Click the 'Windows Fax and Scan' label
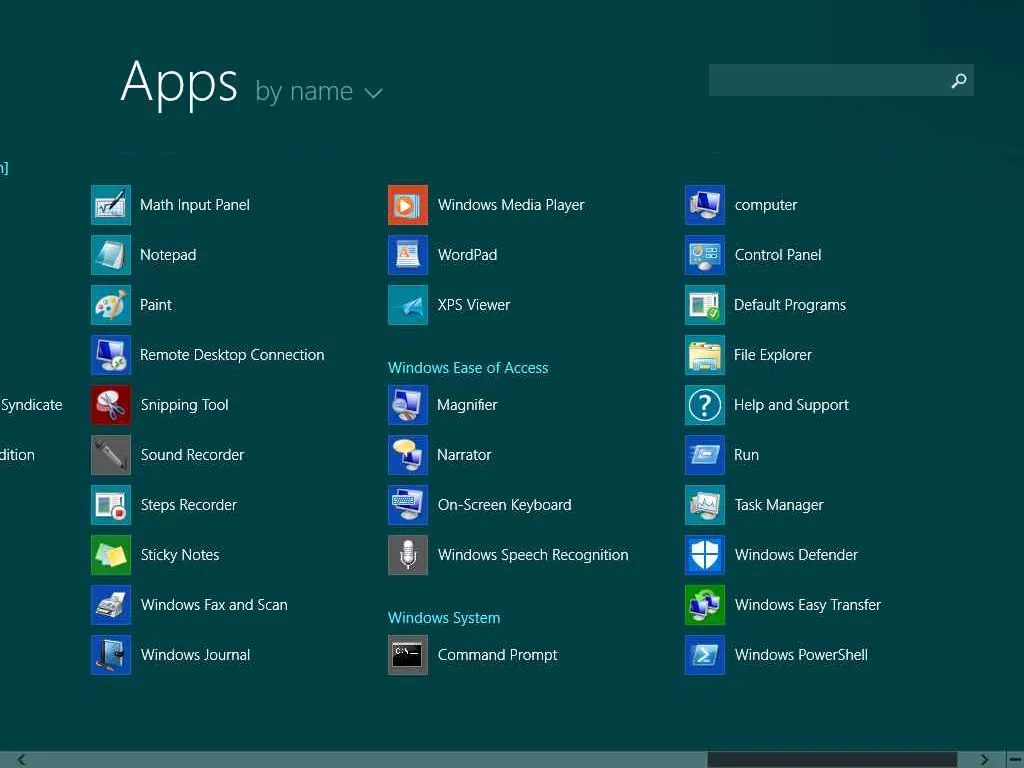The height and width of the screenshot is (768, 1024). point(214,605)
